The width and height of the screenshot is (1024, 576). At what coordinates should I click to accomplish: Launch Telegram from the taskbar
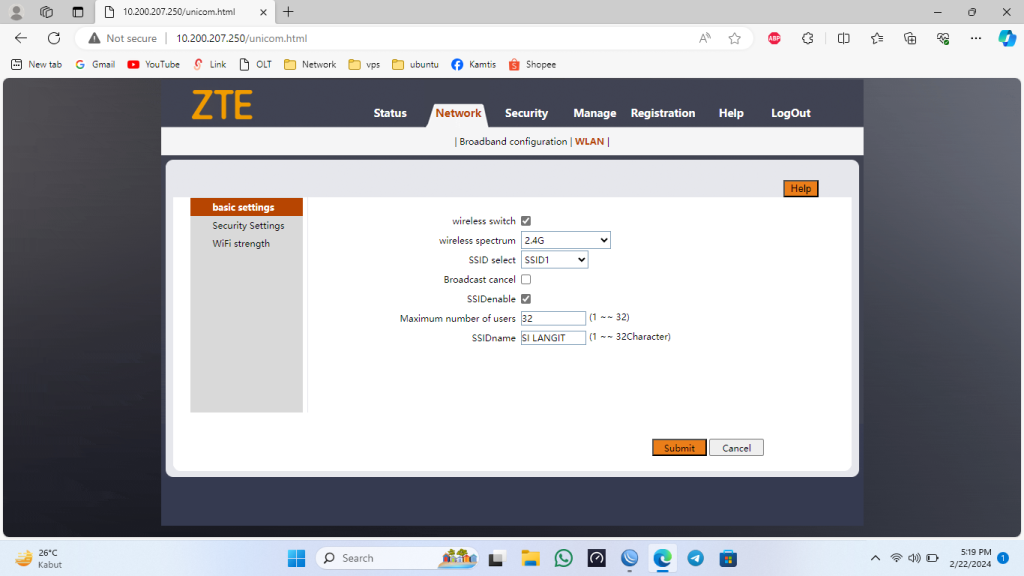point(695,558)
